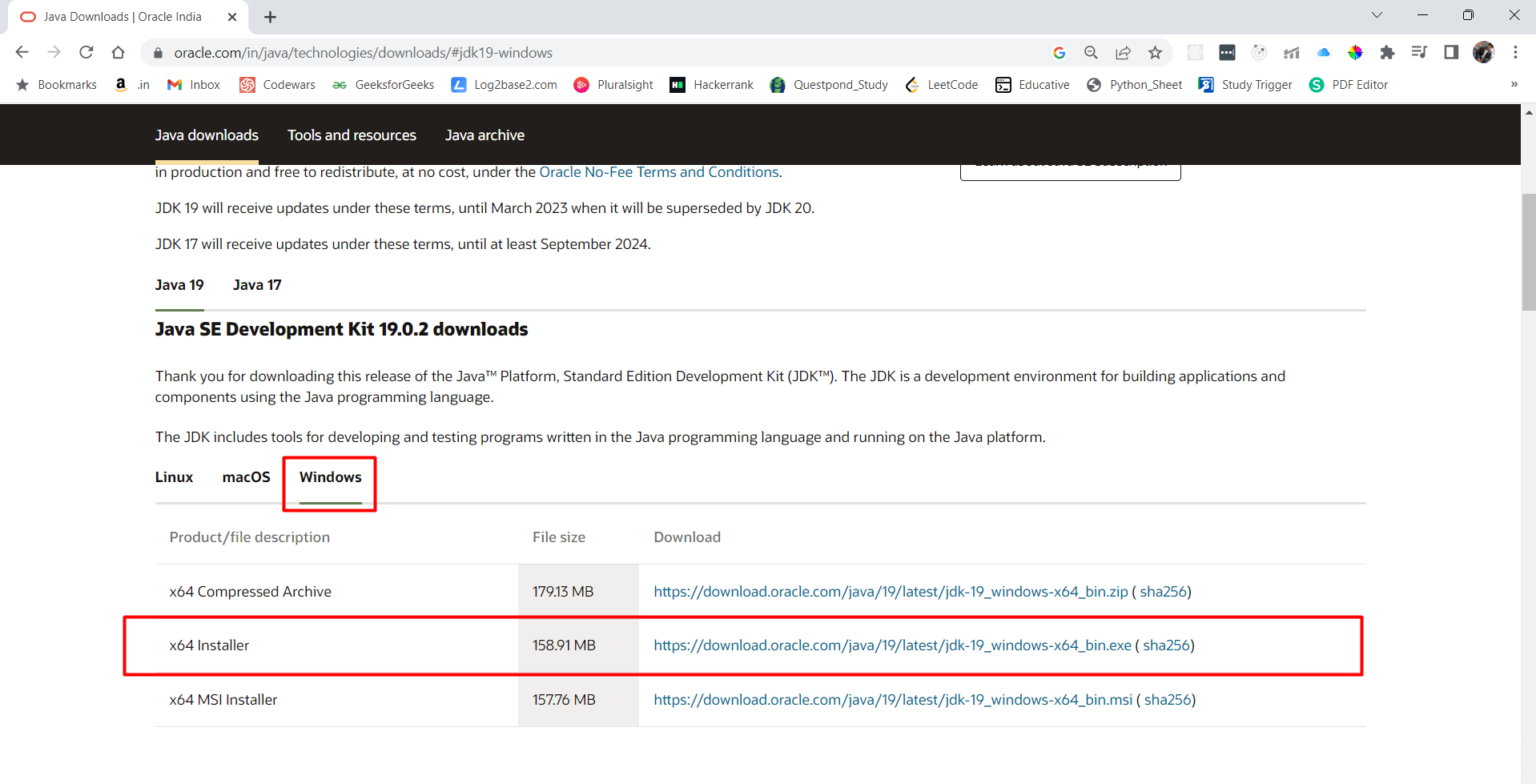Open a new browser tab

[x=270, y=17]
